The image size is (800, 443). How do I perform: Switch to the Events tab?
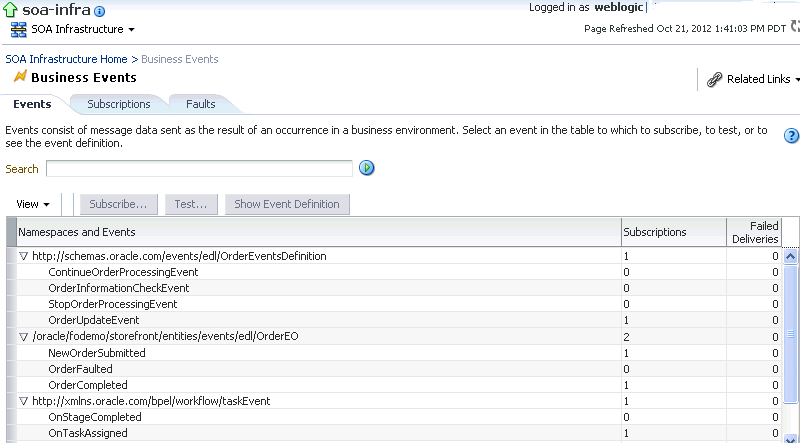(32, 104)
